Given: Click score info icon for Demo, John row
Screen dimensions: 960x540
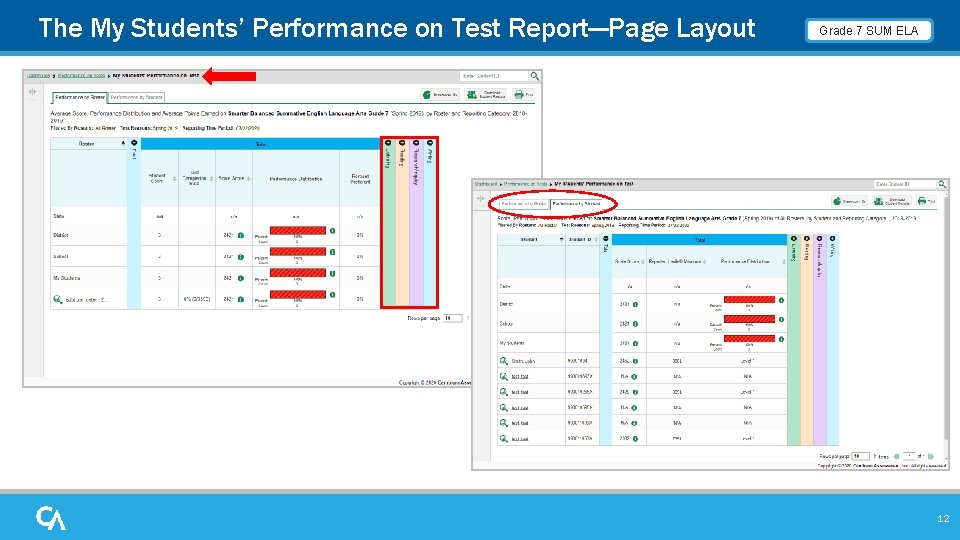Looking at the screenshot, I should coord(635,361).
